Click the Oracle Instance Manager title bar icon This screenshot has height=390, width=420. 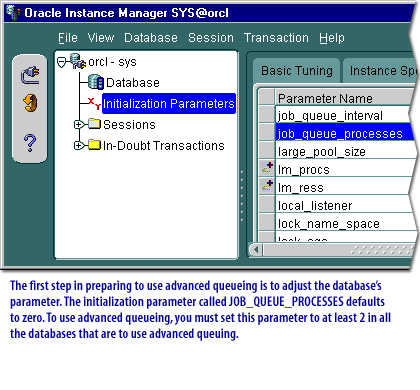click(13, 13)
